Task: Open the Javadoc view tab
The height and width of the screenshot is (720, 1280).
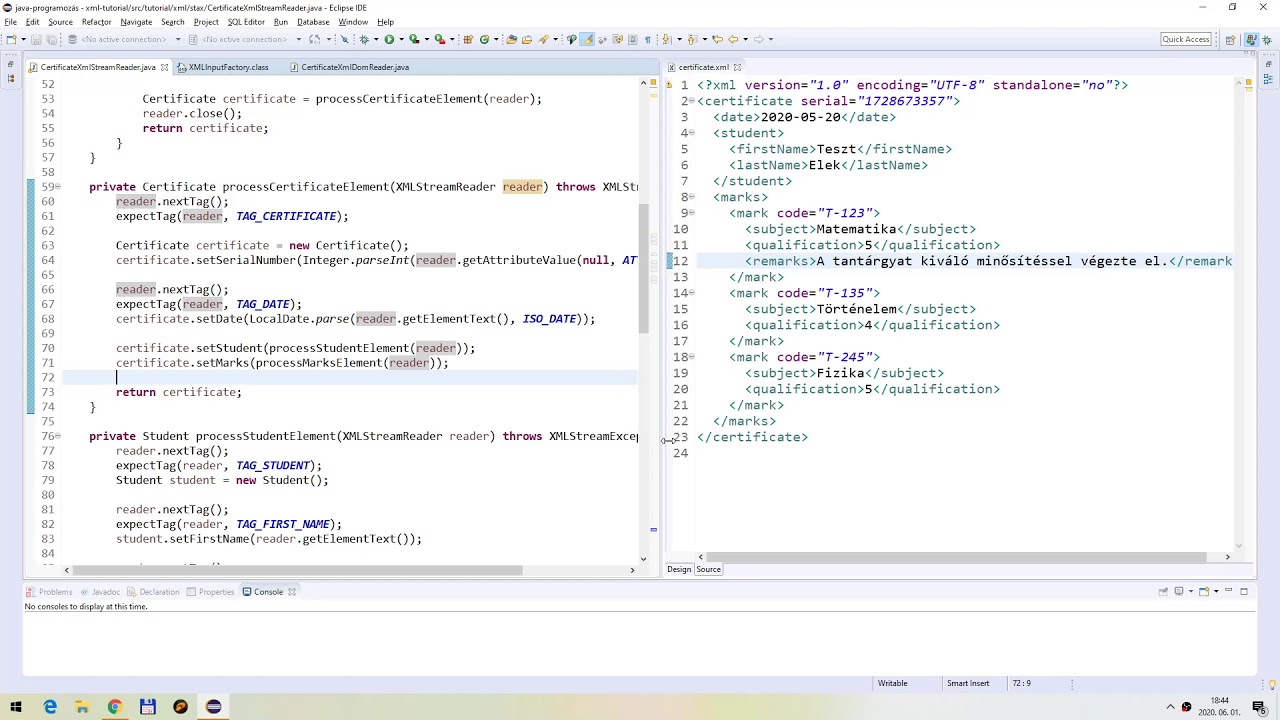Action: tap(100, 592)
